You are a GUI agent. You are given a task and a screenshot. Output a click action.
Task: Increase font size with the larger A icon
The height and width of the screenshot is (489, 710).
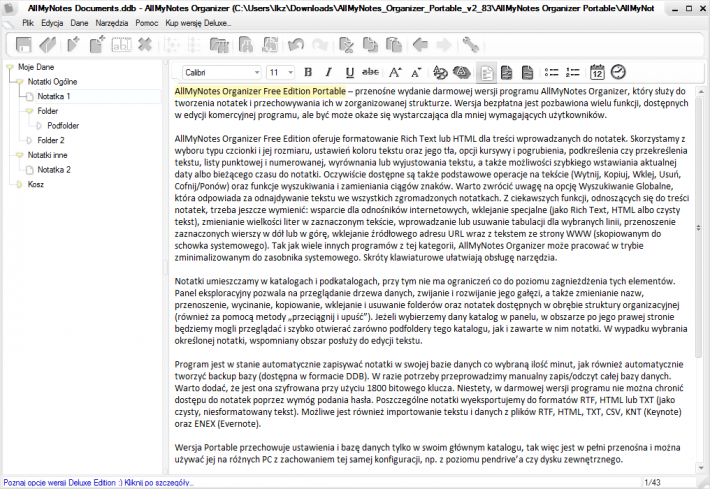point(395,72)
